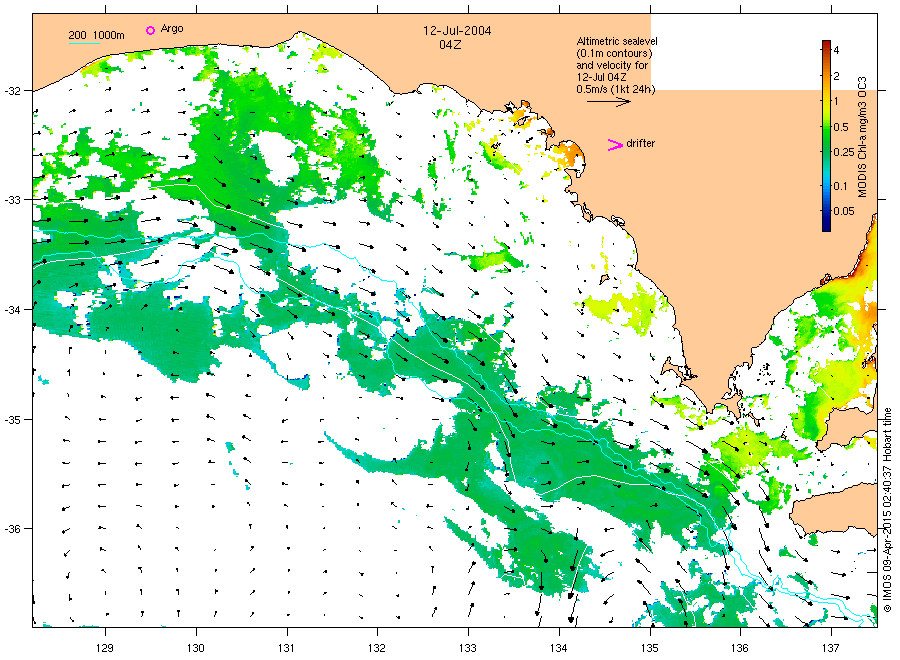Click the '(0.1m contours)' legend text

pyautogui.click(x=614, y=53)
